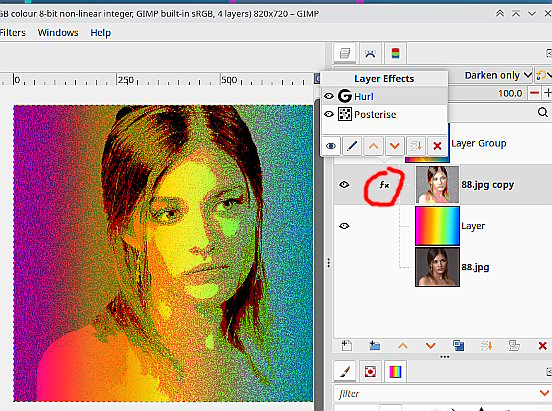Raise the selected effect with up arrow

click(374, 146)
